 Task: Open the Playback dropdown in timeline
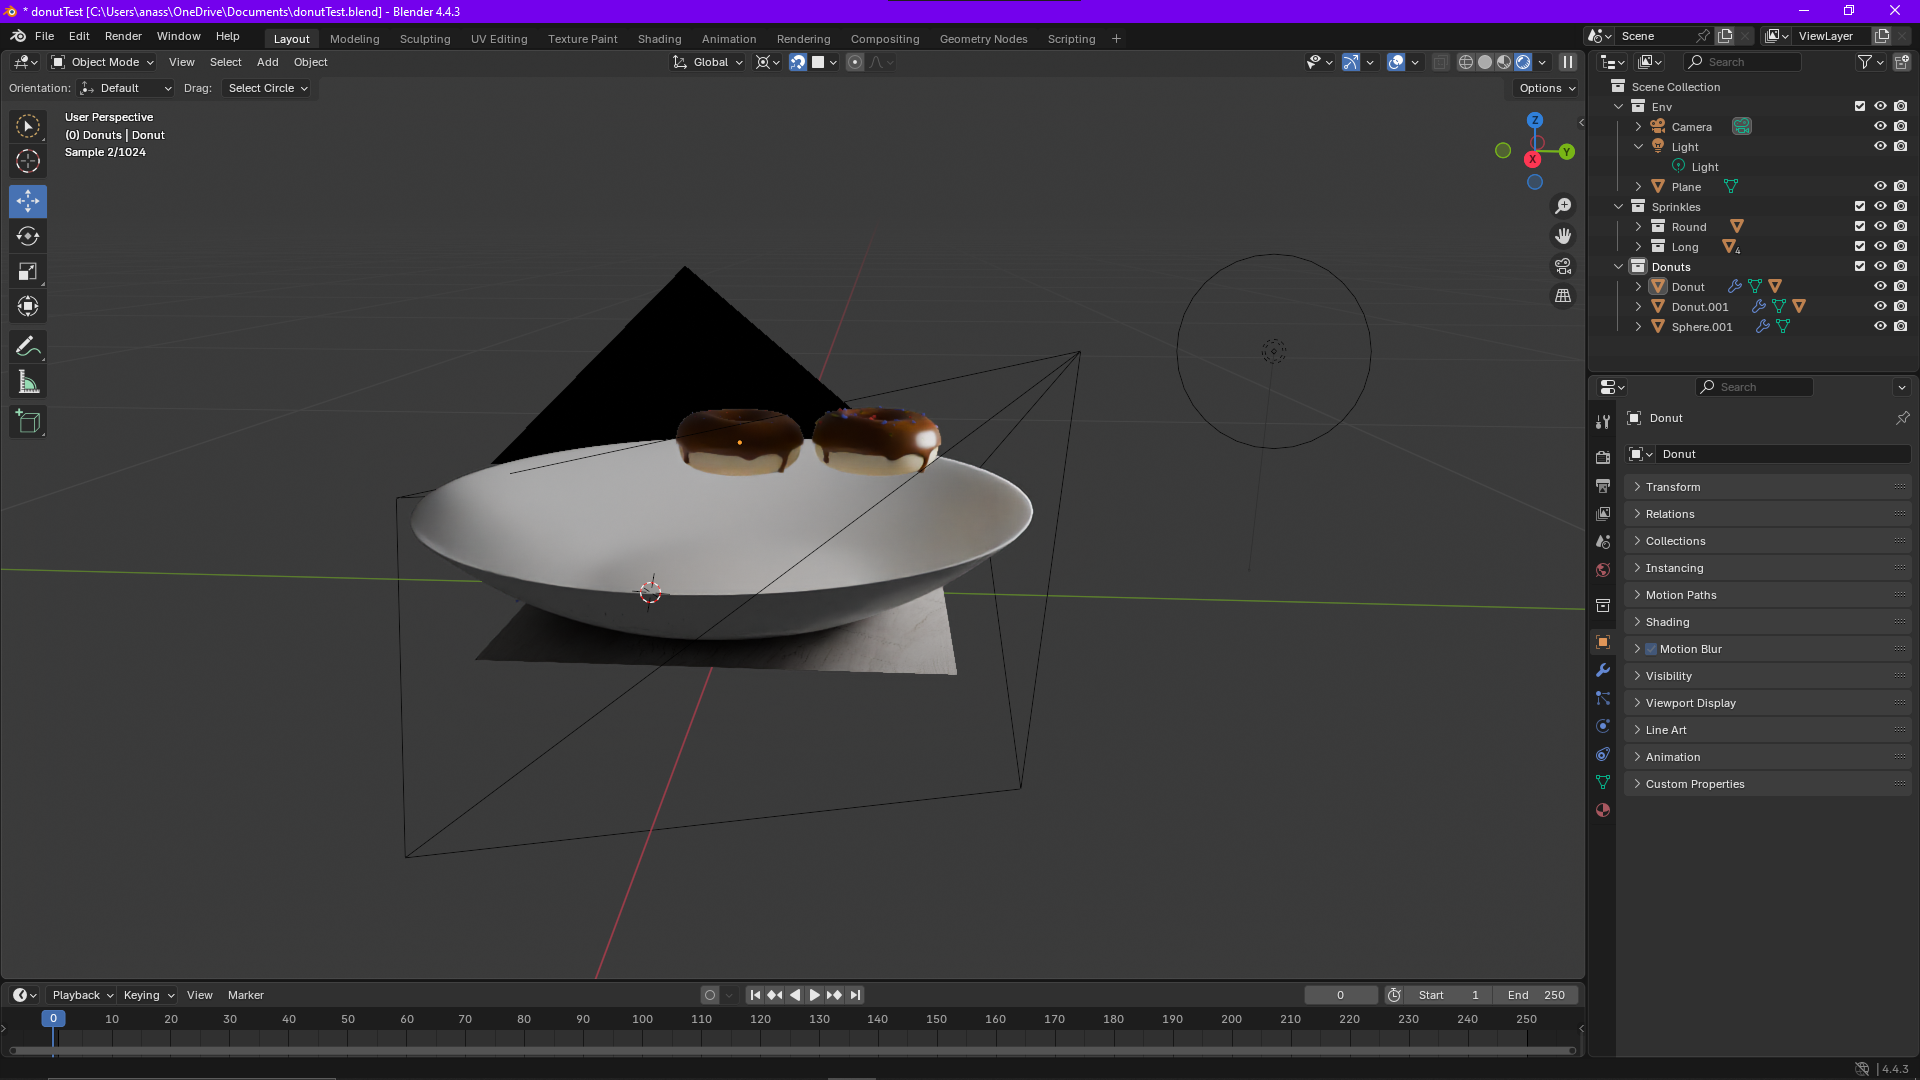click(x=82, y=995)
